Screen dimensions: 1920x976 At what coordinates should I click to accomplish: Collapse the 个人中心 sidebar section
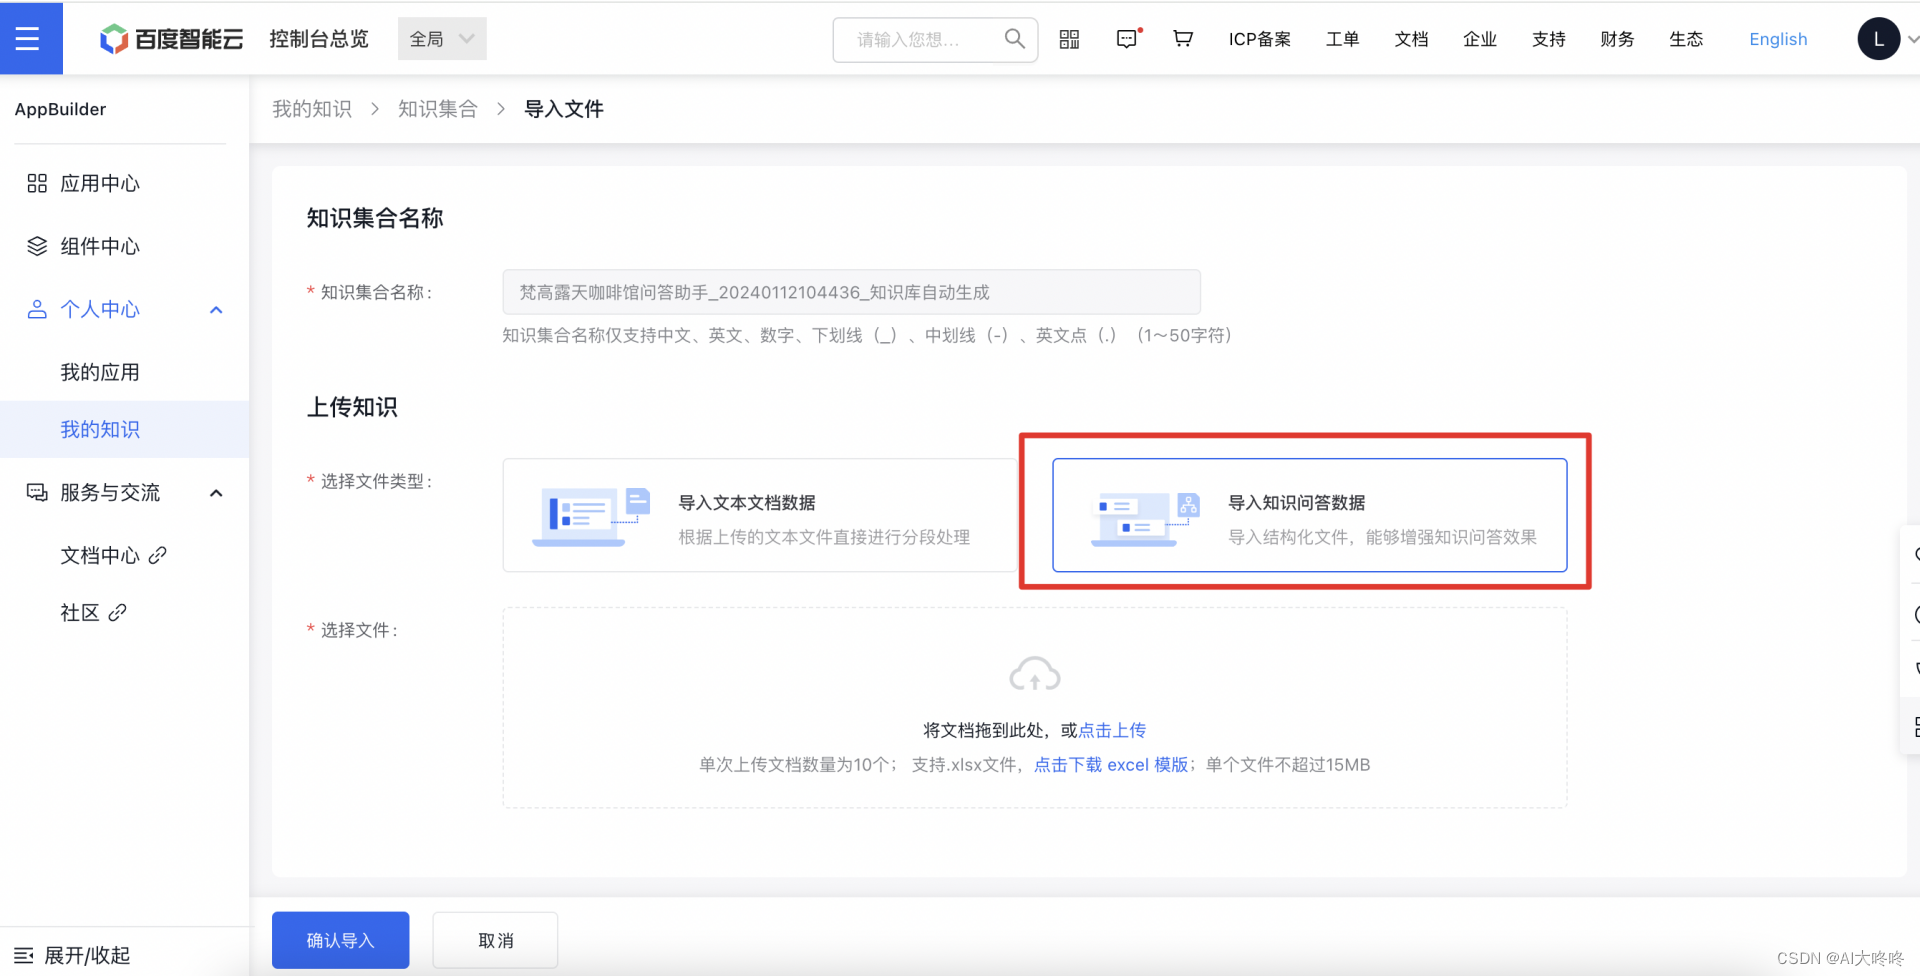pos(215,309)
